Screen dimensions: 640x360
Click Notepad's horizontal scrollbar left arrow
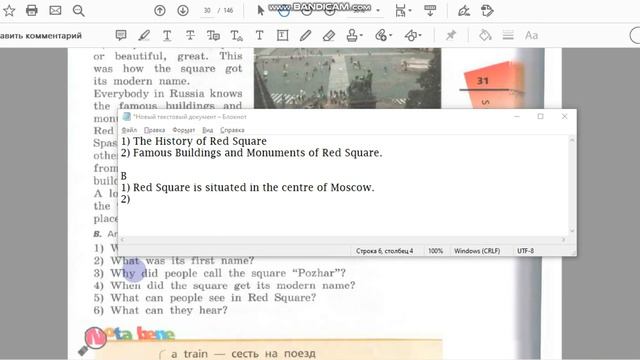pos(122,240)
